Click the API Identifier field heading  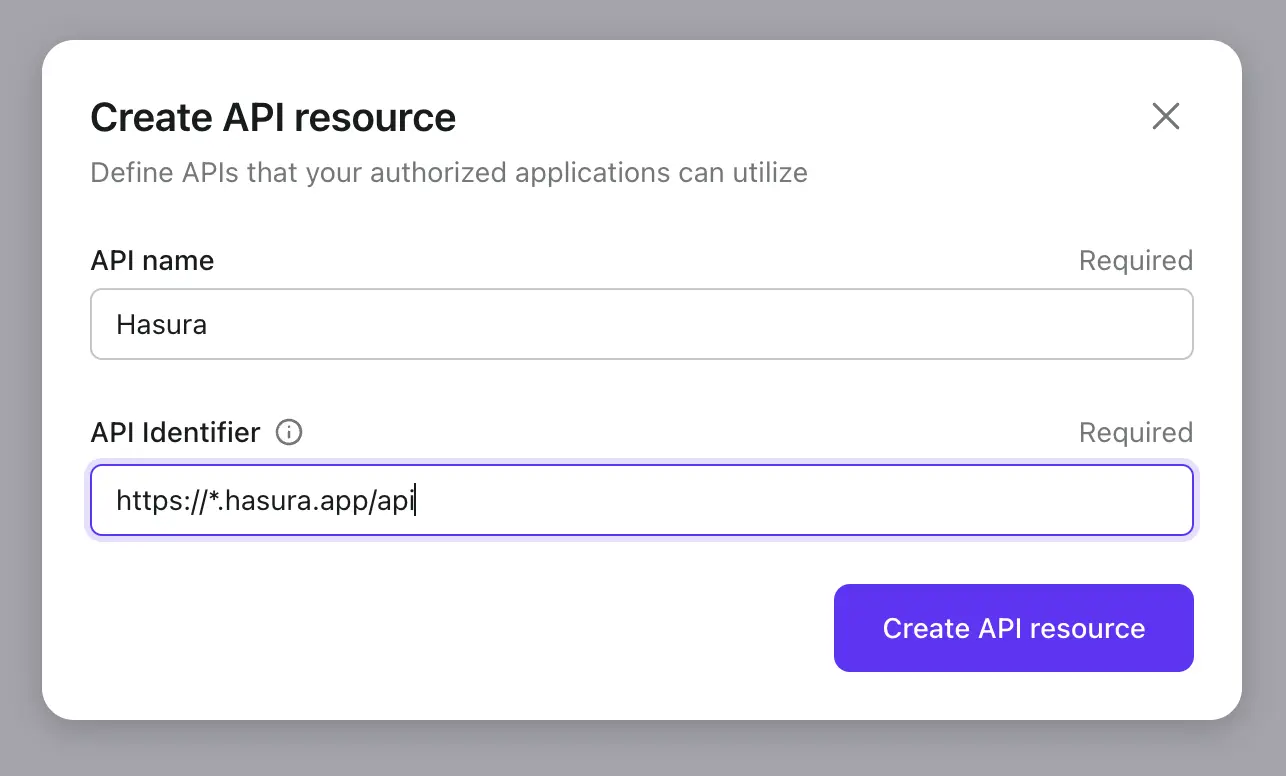tap(174, 432)
